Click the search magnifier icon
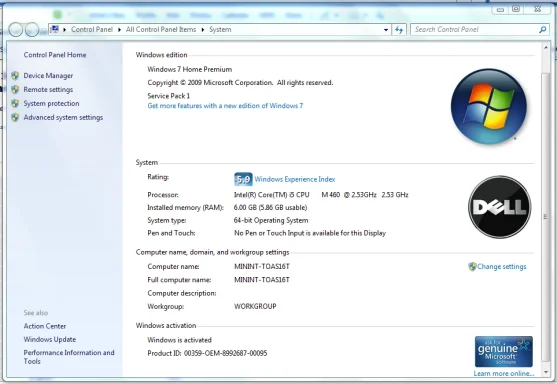 542,29
